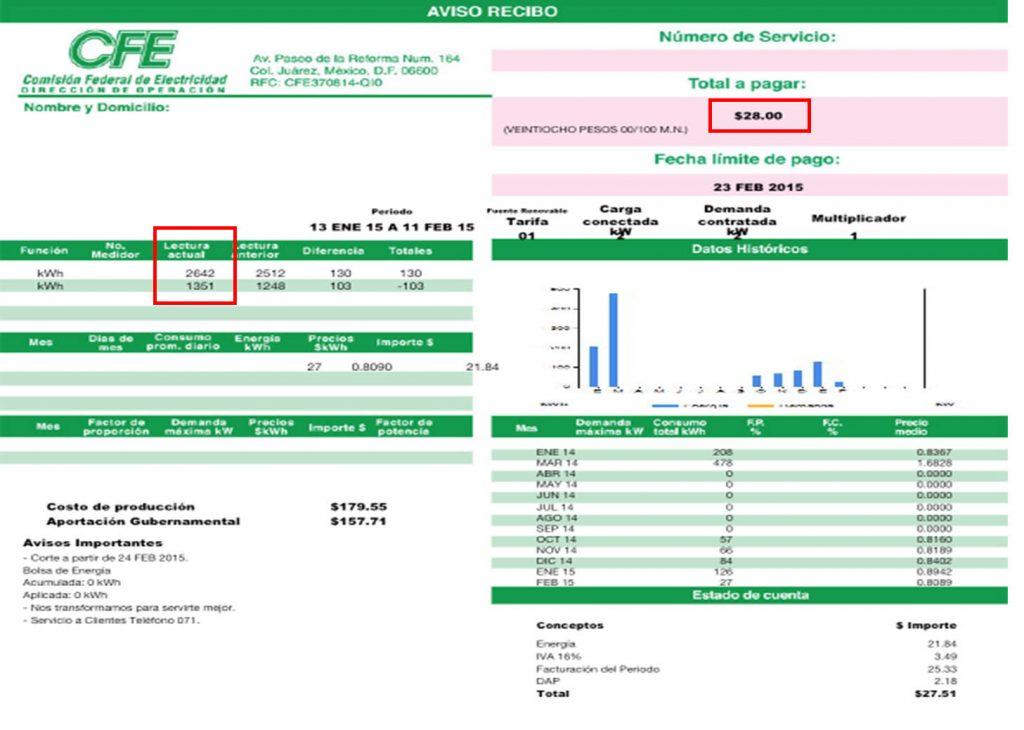Select previous reading value 2512

(270, 274)
